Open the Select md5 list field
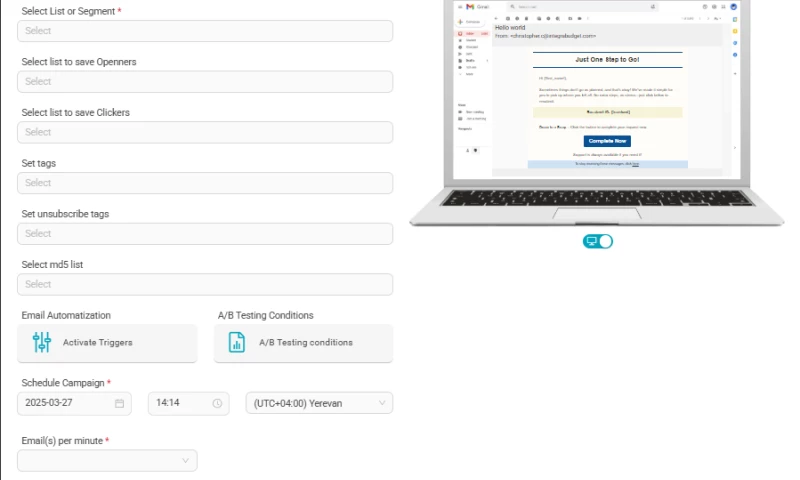This screenshot has width=800, height=480. click(x=205, y=284)
